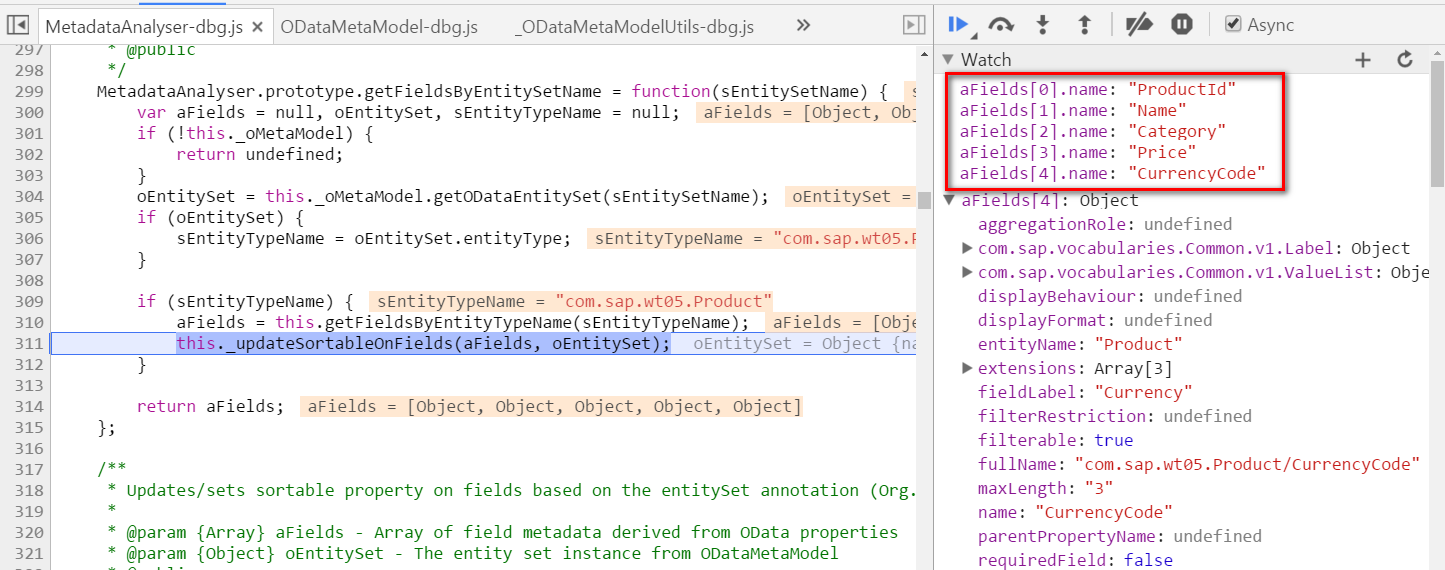The image size is (1445, 570).
Task: Open the _ODataMetaModelUtils-dbg.js tab
Action: (634, 27)
